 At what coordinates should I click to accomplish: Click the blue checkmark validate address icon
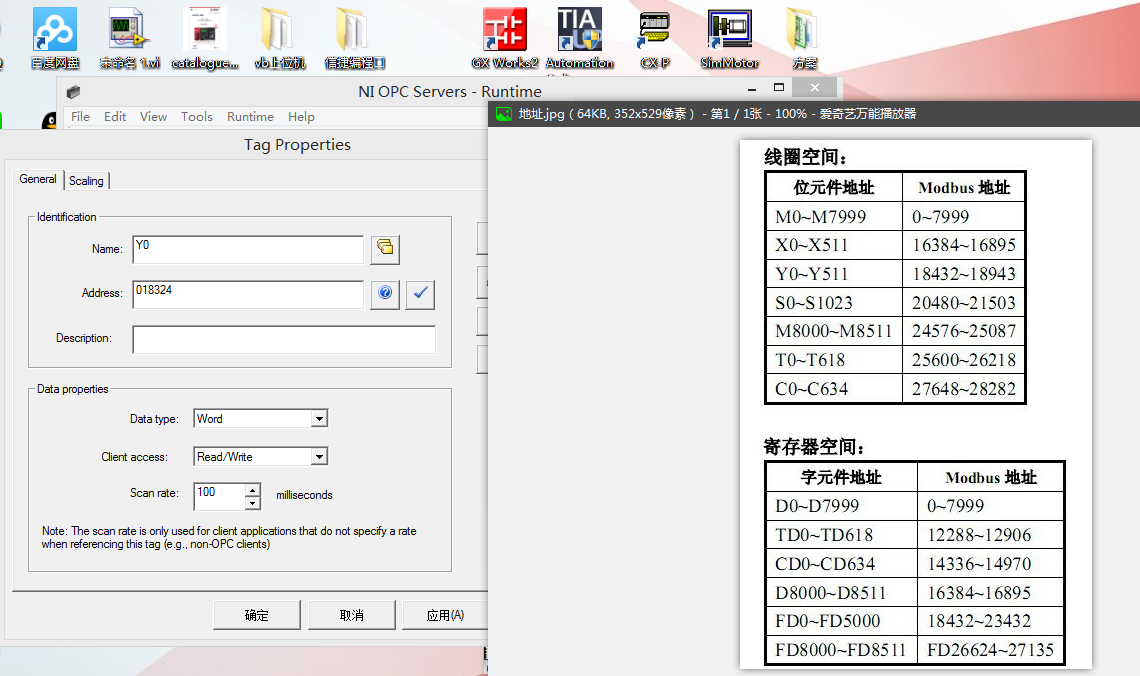tap(420, 294)
